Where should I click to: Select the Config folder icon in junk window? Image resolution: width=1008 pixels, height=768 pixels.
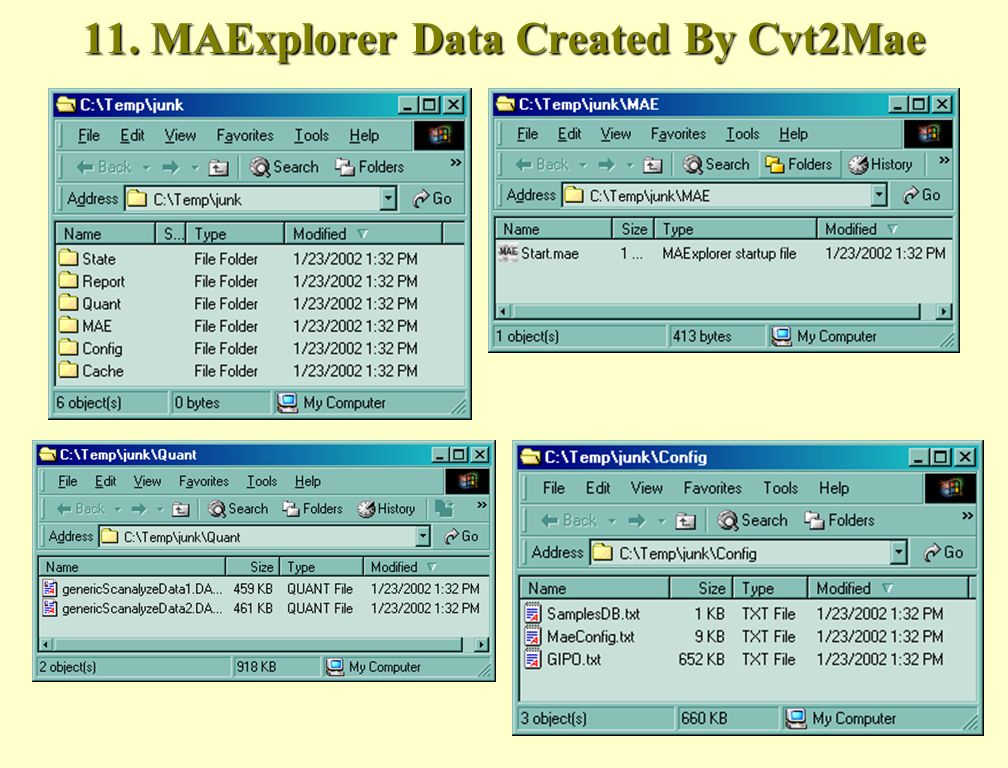coord(68,348)
